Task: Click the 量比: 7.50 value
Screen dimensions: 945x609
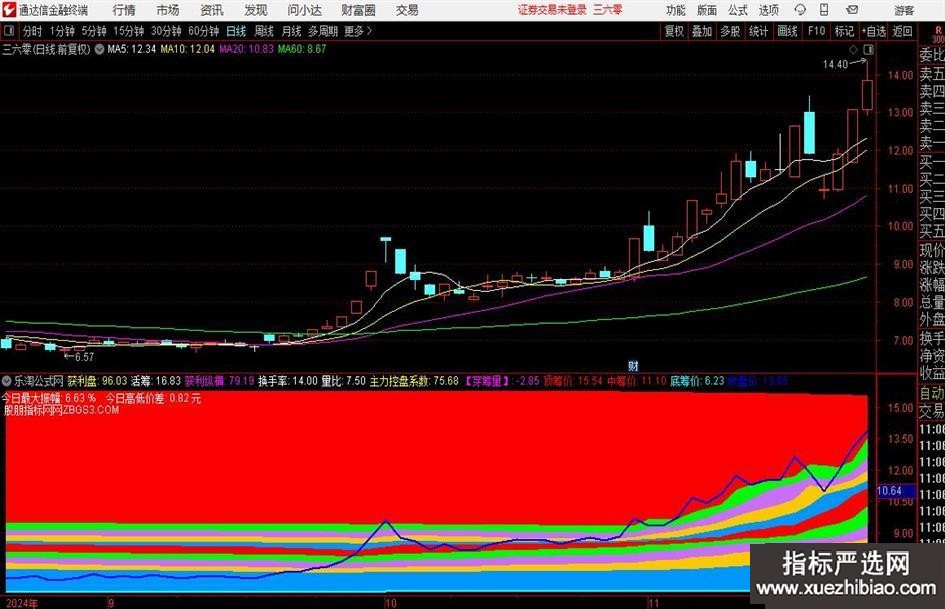Action: click(x=344, y=381)
